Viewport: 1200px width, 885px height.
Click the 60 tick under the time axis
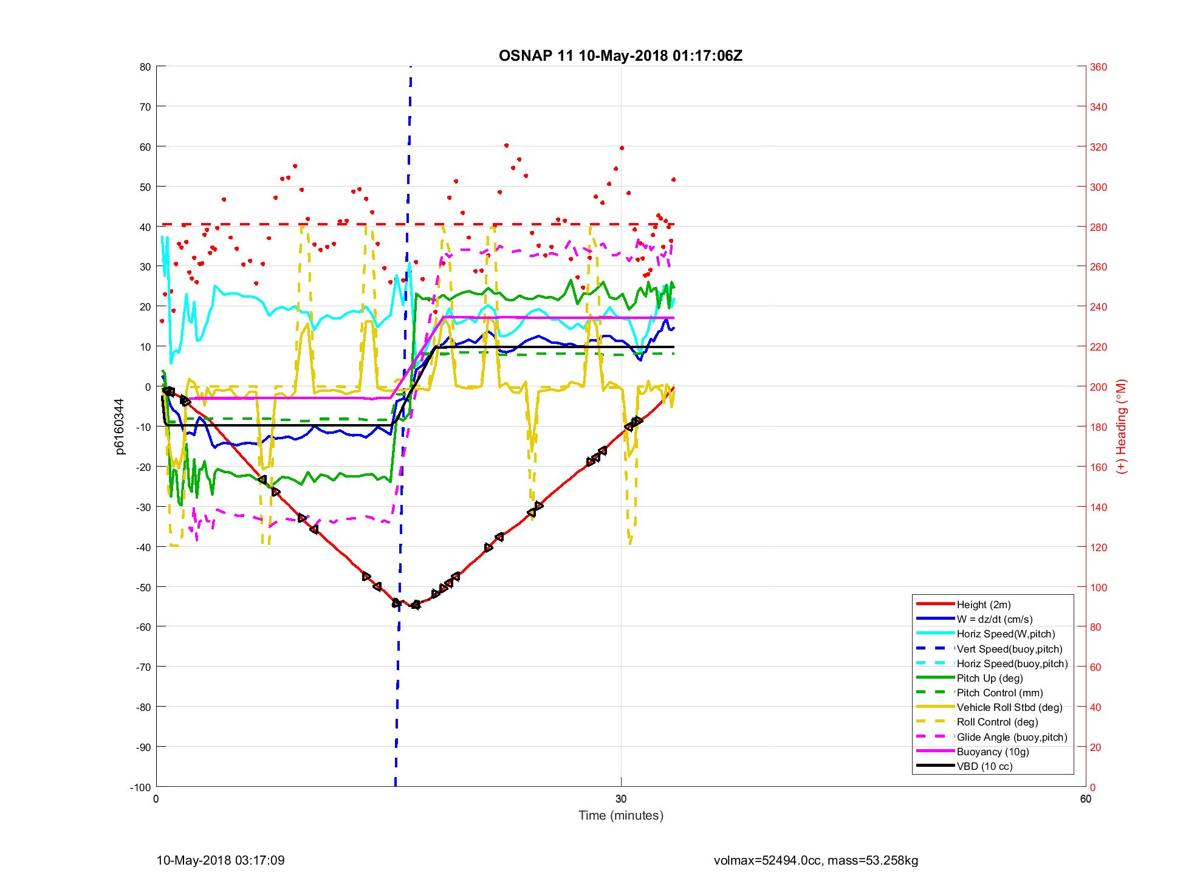1085,799
